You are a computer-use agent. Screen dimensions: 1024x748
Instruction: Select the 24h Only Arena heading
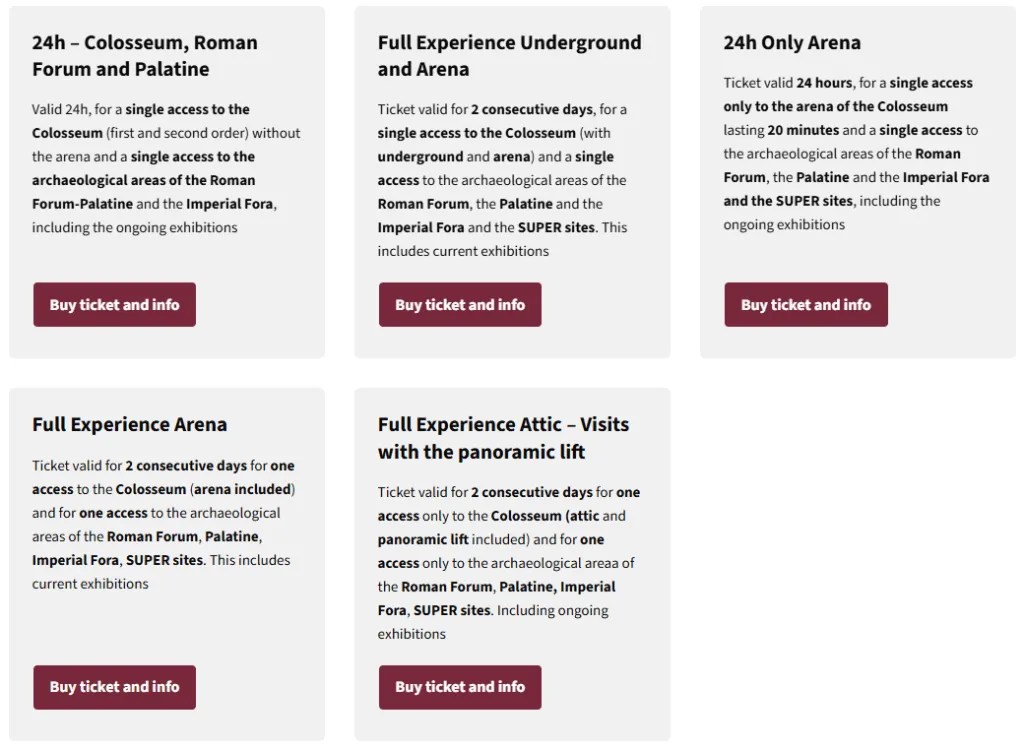pos(792,42)
